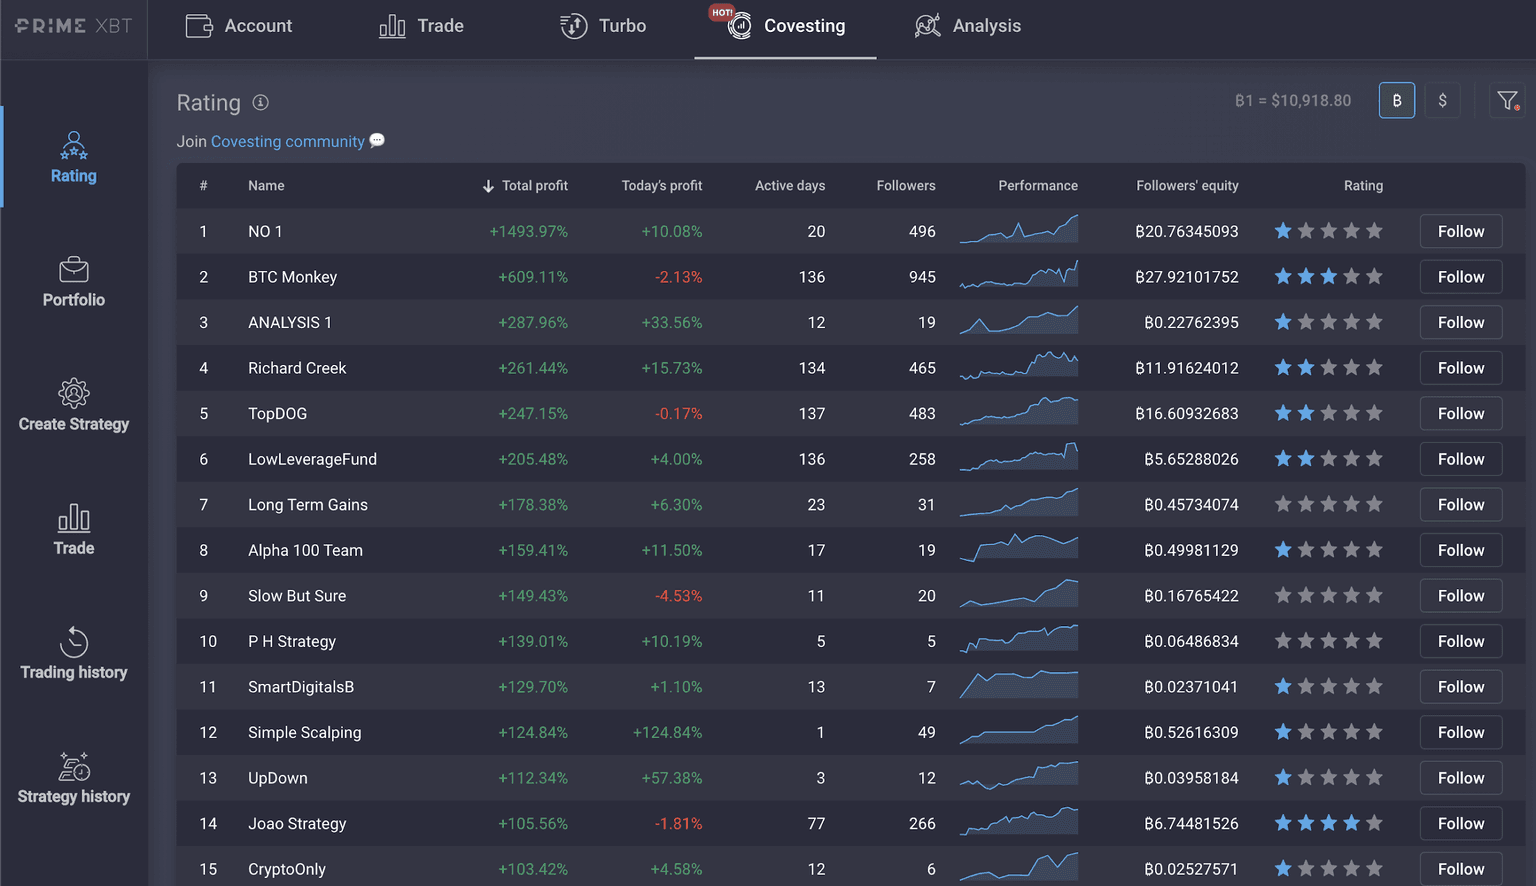
Task: Open the Covesting community link
Action: pyautogui.click(x=287, y=141)
